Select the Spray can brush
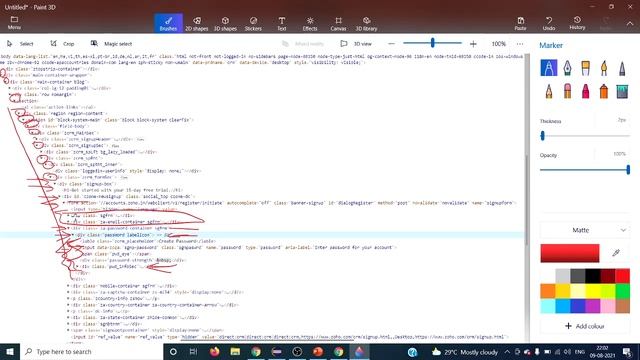This screenshot has width=640, height=360. [604, 91]
